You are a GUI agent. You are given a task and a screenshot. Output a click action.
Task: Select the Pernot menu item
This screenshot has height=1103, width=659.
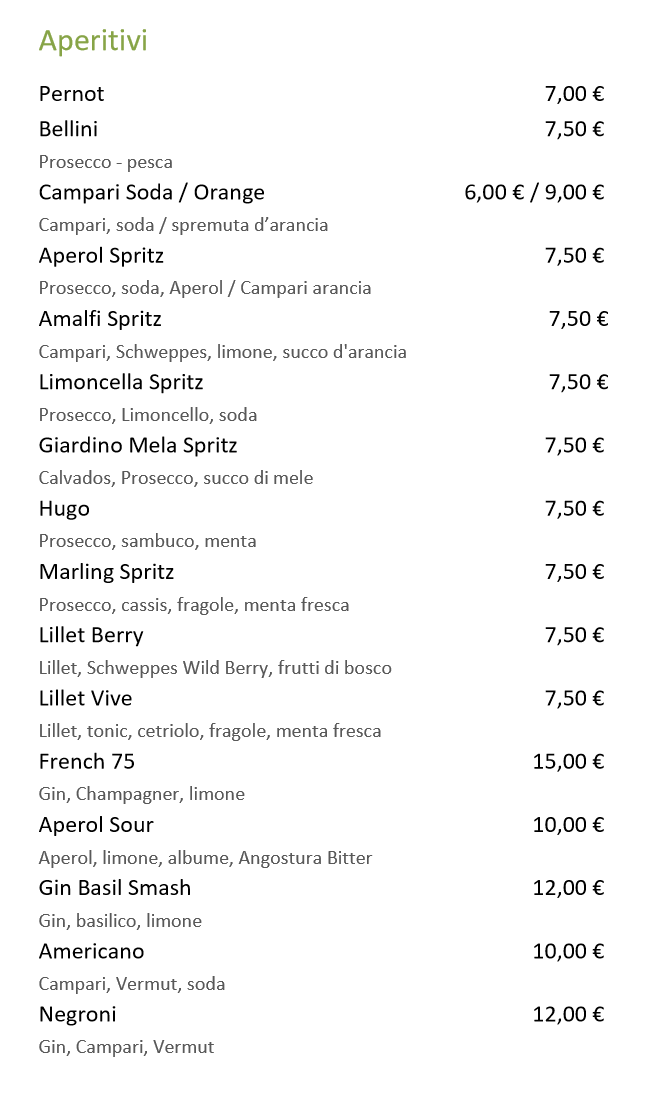[71, 94]
